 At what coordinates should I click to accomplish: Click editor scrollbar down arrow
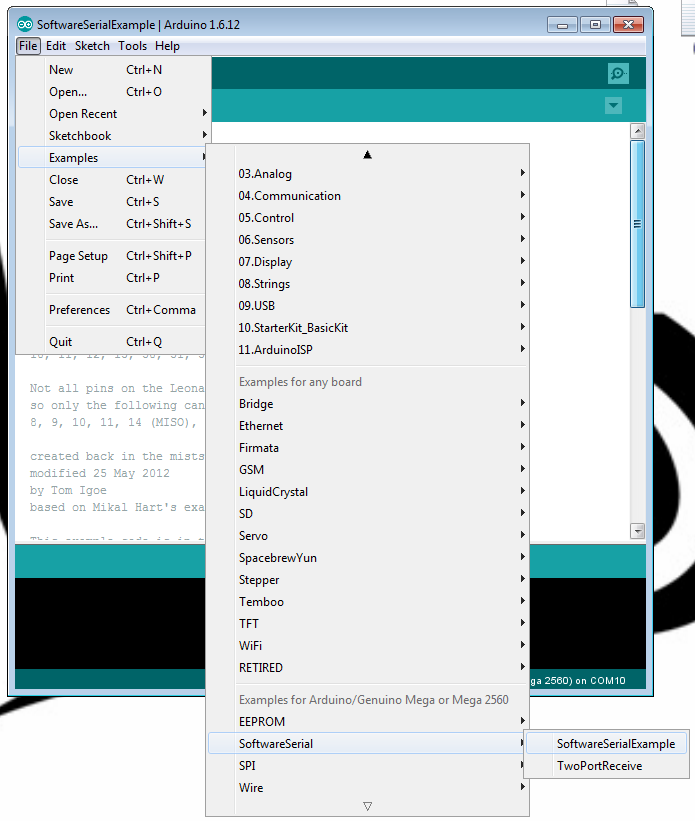pos(637,531)
